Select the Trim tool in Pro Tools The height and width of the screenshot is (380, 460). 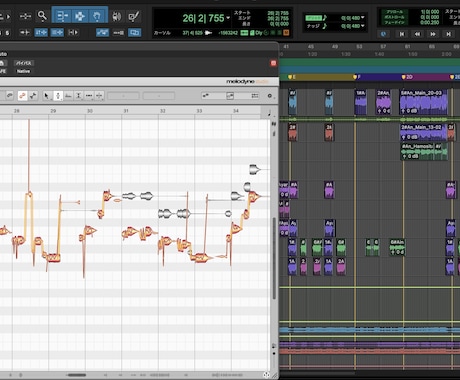(62, 16)
